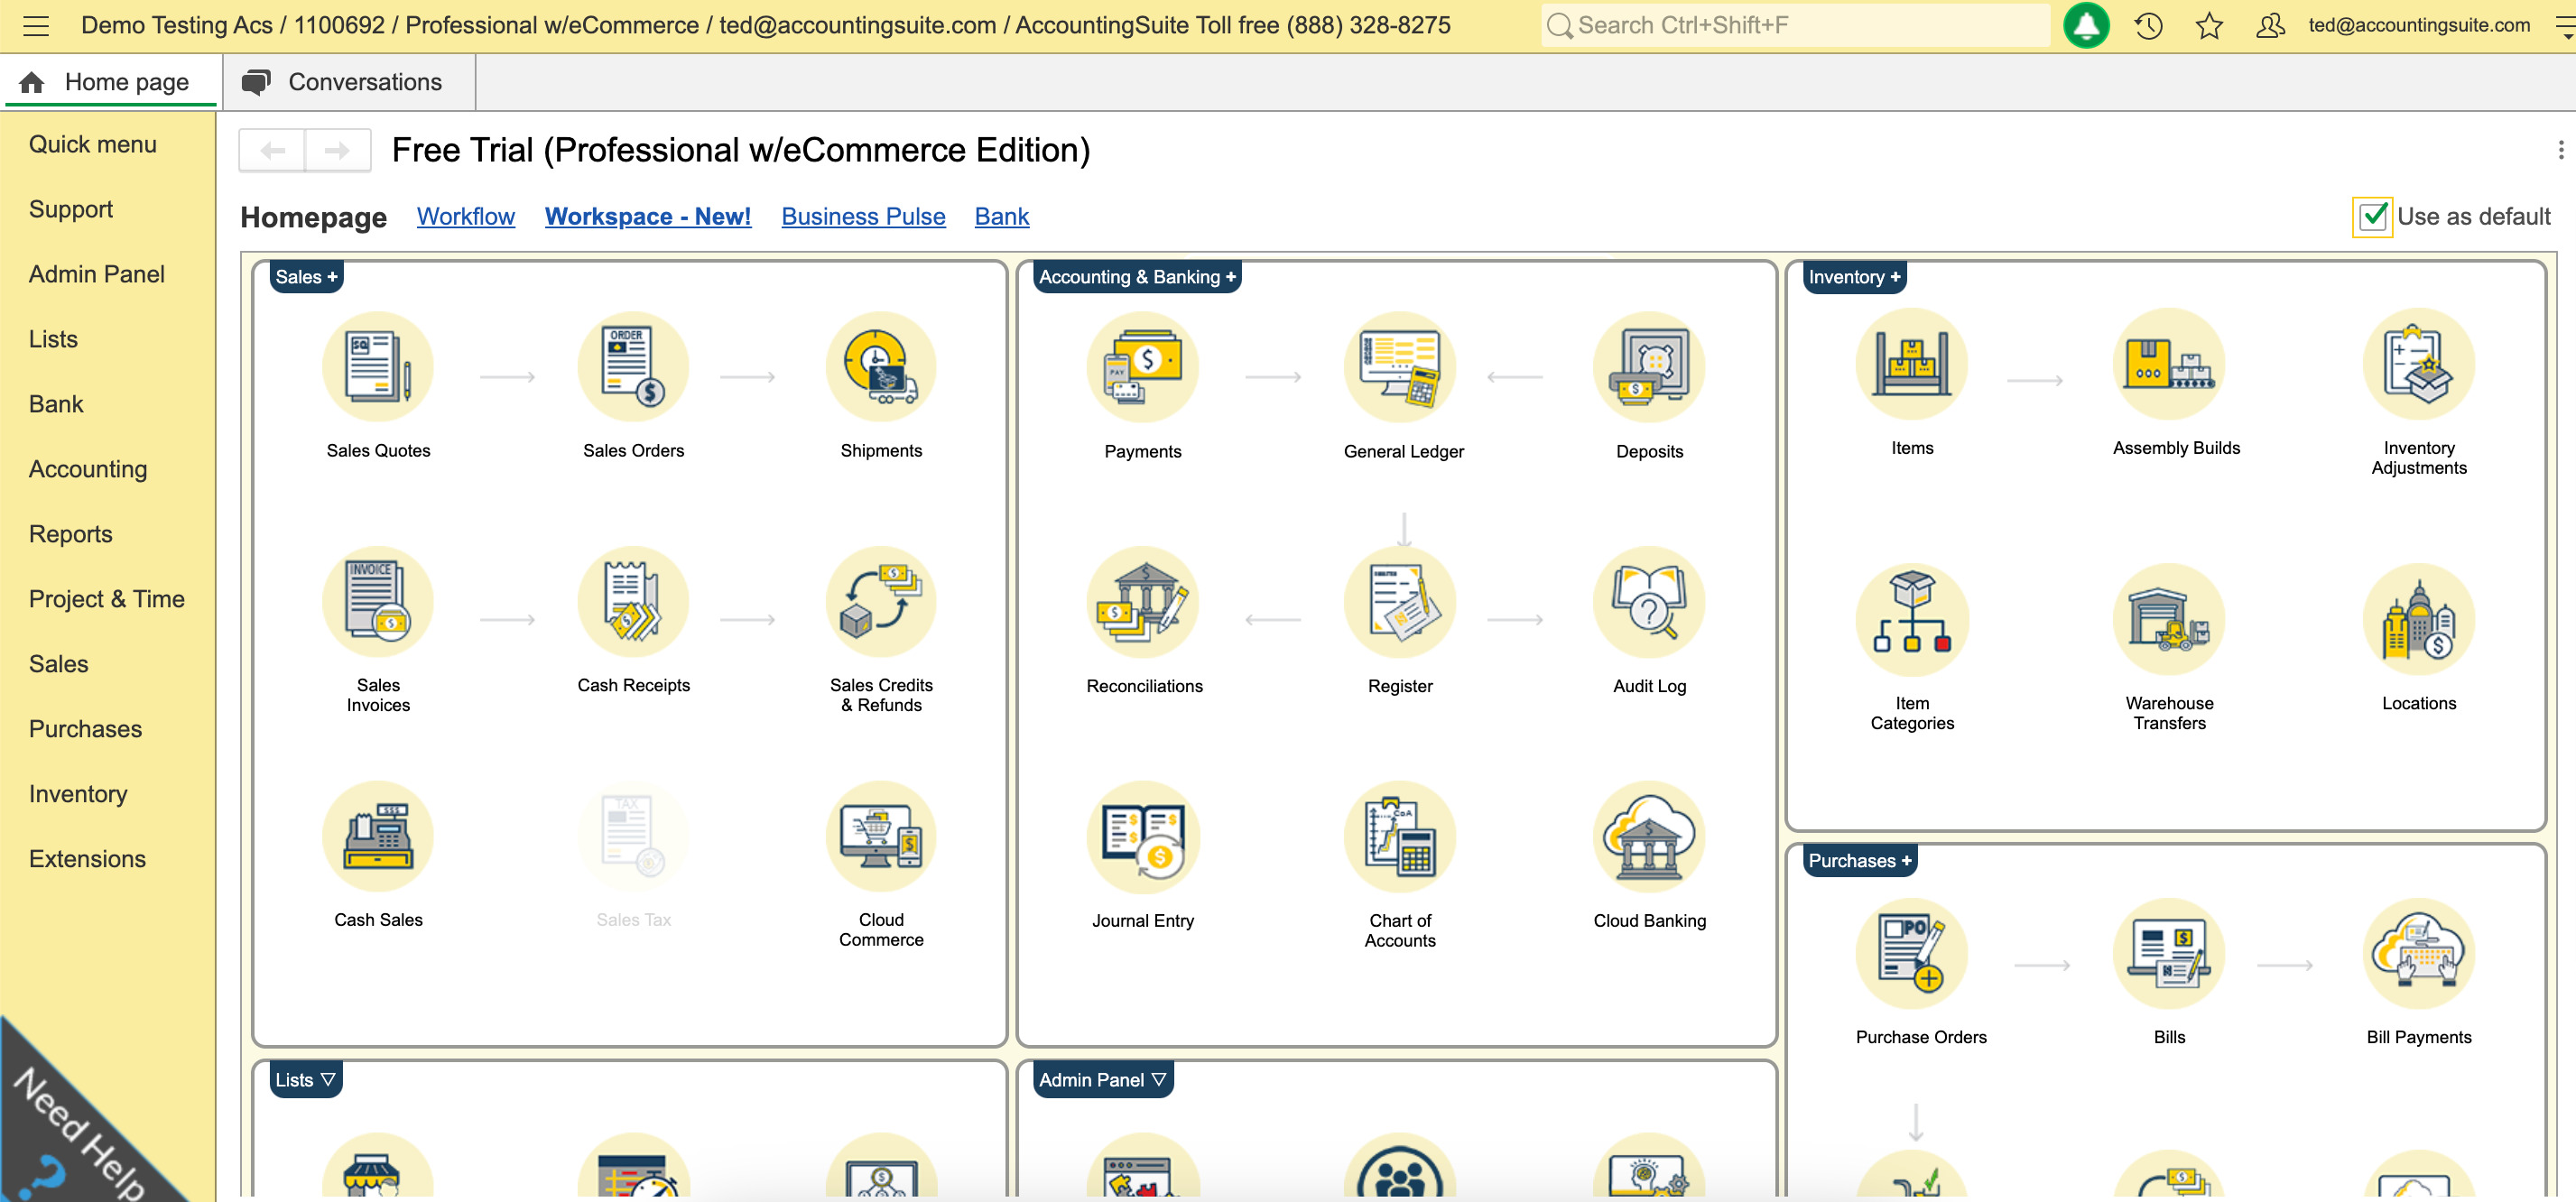Click the Search Ctrl+Shift+F field
Viewport: 2576px width, 1202px height.
(1795, 26)
